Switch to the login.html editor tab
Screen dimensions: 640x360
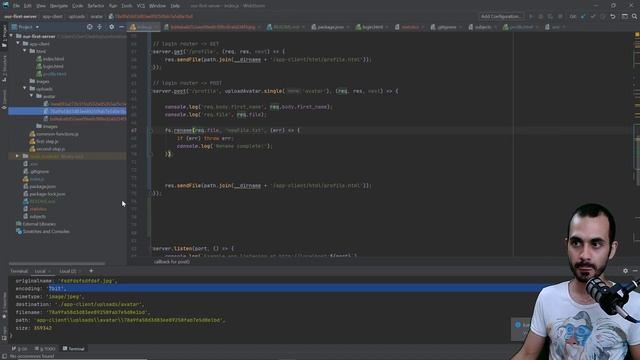pyautogui.click(x=373, y=27)
